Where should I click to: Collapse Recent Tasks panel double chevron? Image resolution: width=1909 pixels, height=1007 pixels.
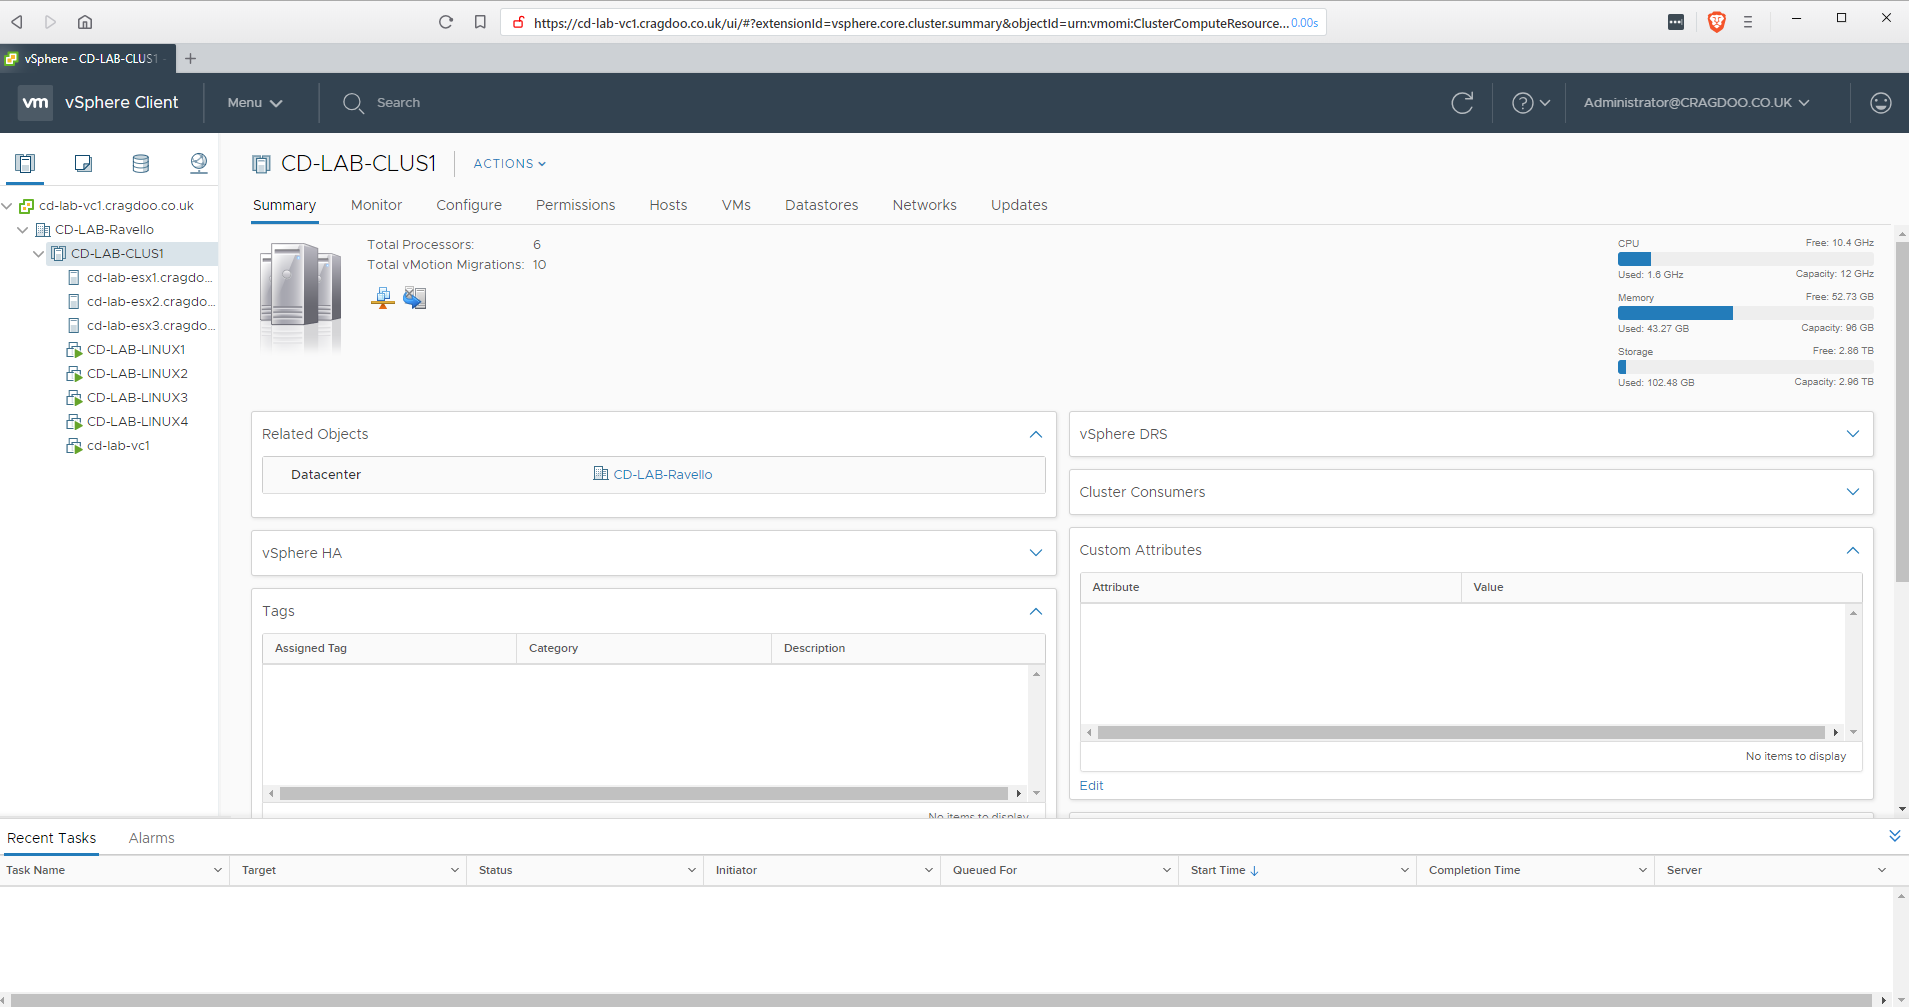(x=1894, y=836)
